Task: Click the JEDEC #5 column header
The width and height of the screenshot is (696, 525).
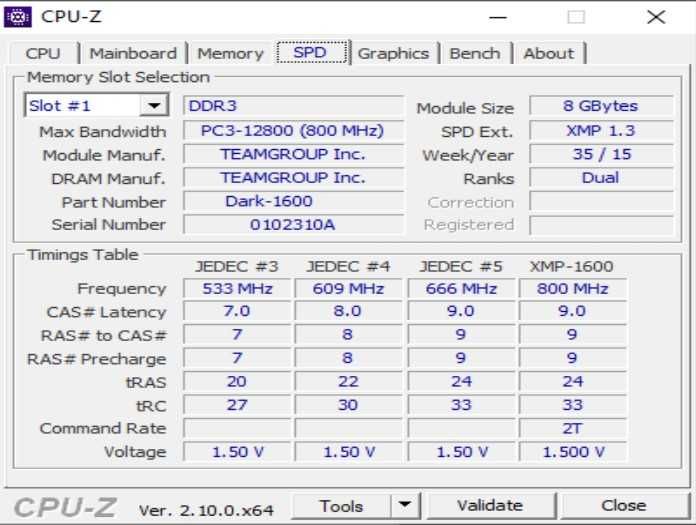Action: (x=461, y=266)
